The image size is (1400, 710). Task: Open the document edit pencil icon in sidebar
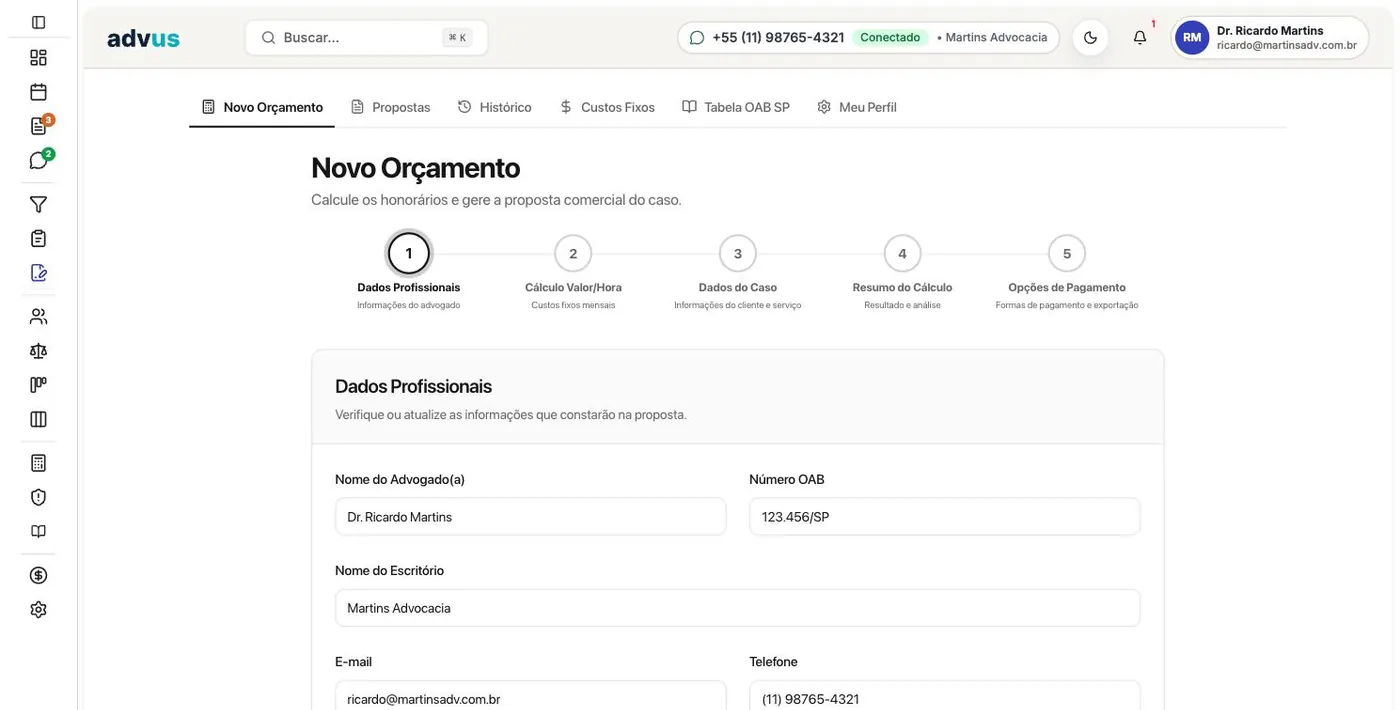pos(38,272)
